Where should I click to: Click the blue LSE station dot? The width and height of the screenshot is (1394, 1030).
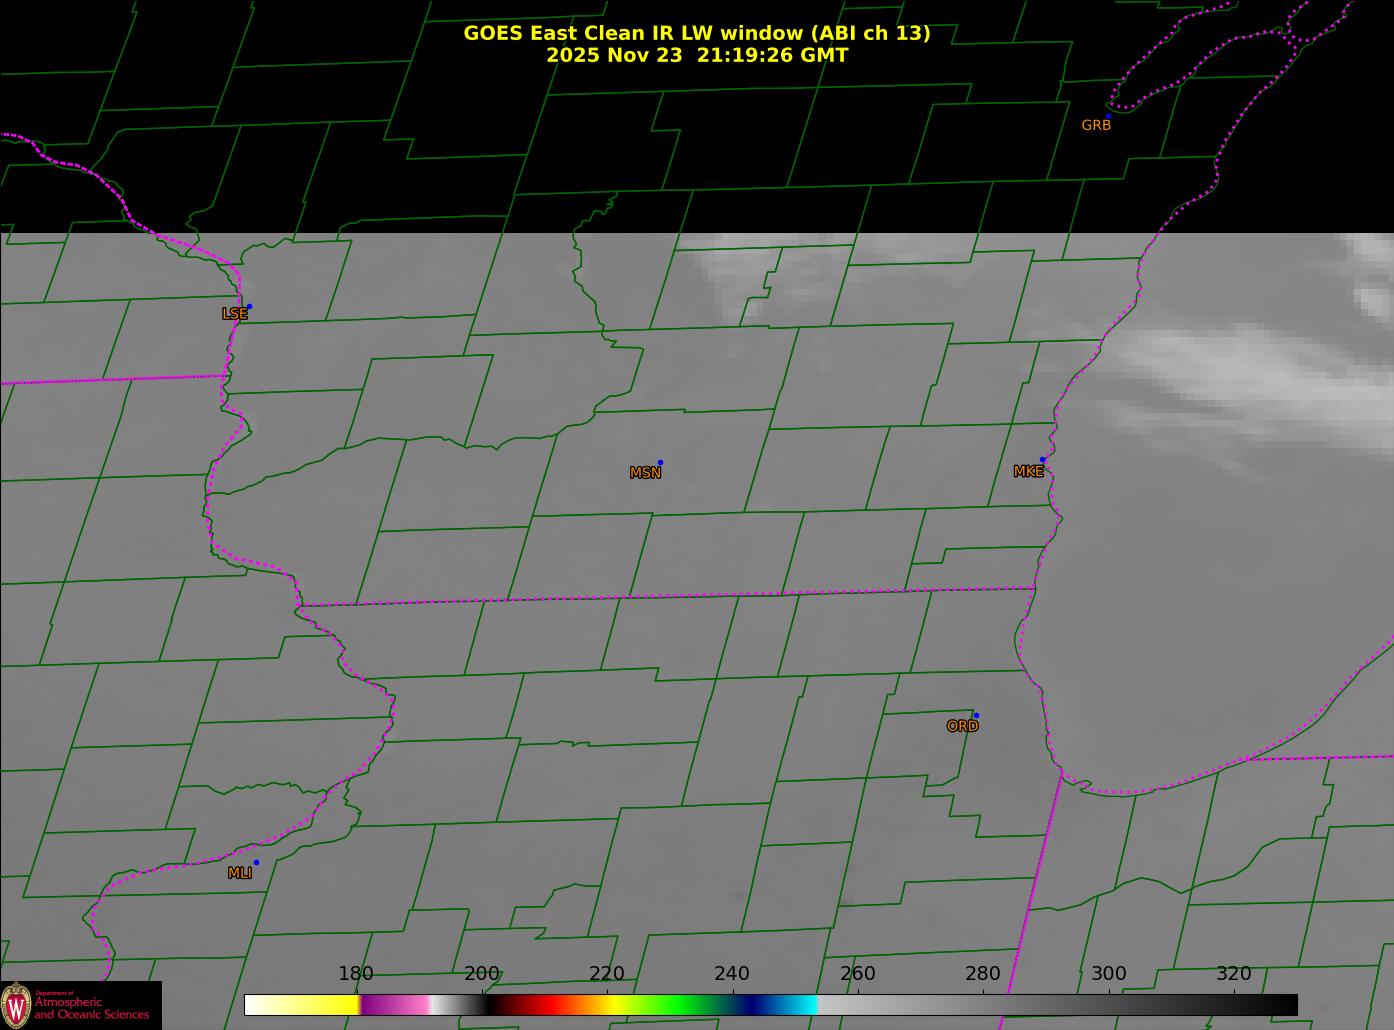(249, 307)
